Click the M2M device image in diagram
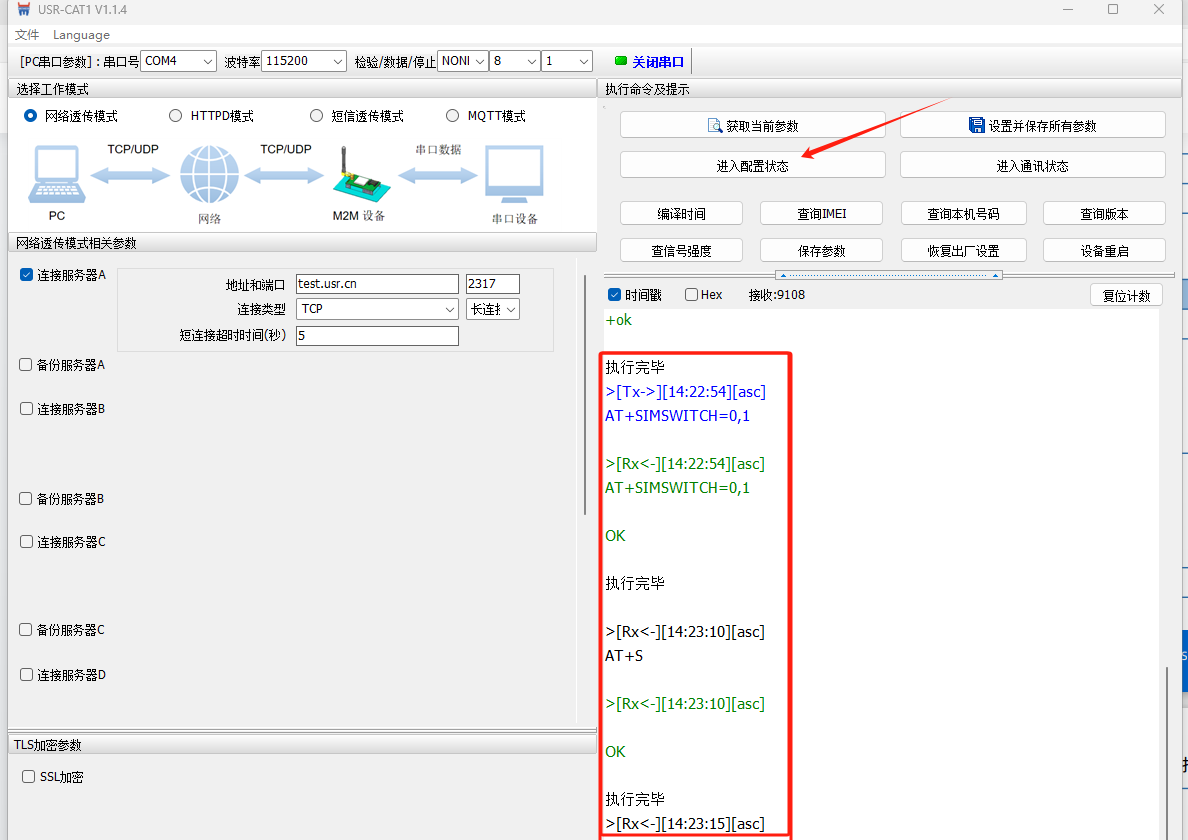This screenshot has height=840, width=1188. tap(358, 176)
